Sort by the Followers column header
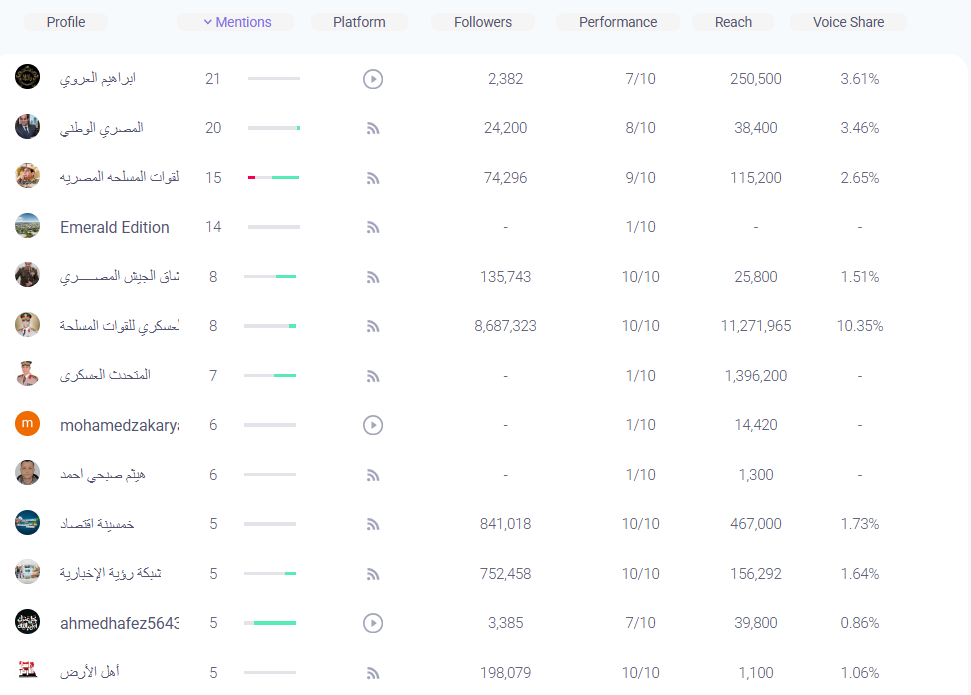Viewport: 971px width, 695px height. [482, 22]
